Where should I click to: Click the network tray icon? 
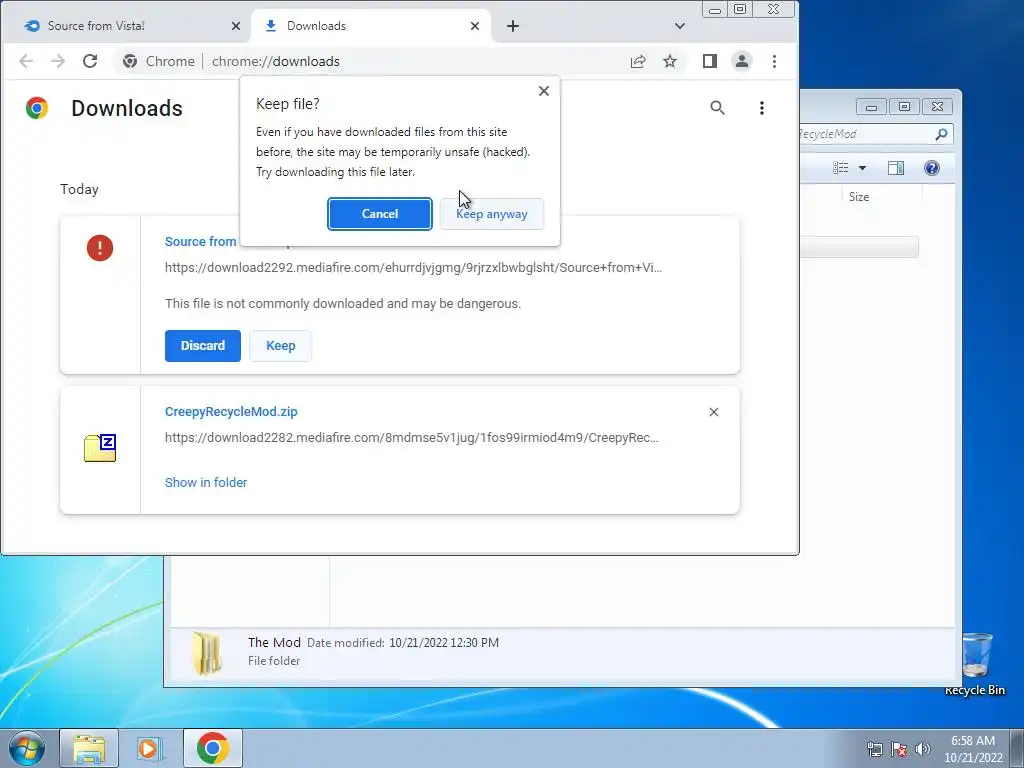[x=874, y=749]
